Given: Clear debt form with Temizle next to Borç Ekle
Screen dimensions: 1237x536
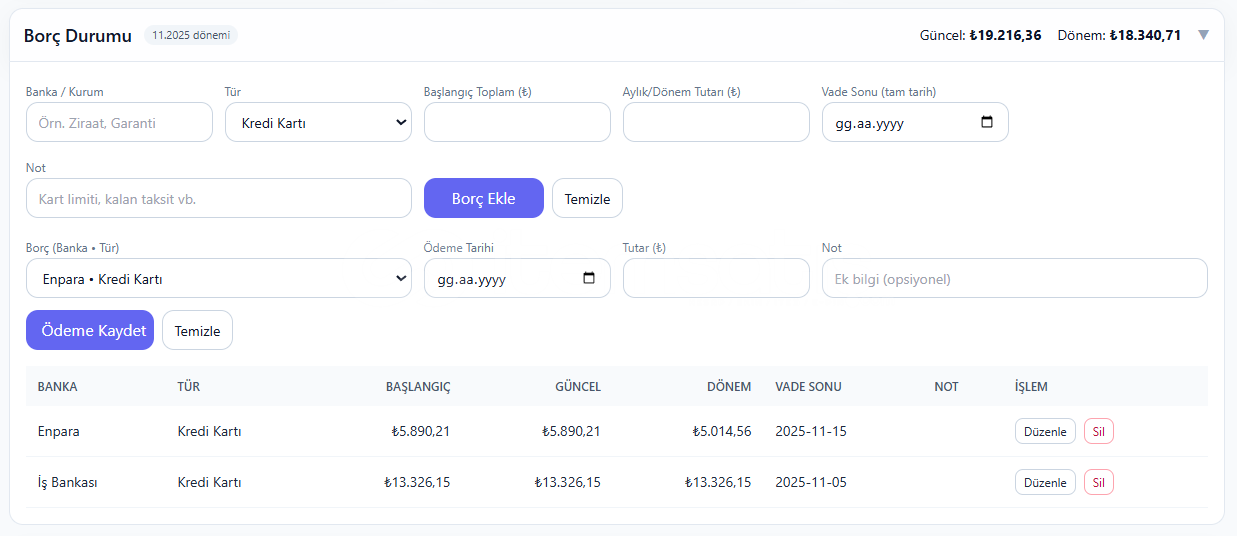Looking at the screenshot, I should 587,198.
